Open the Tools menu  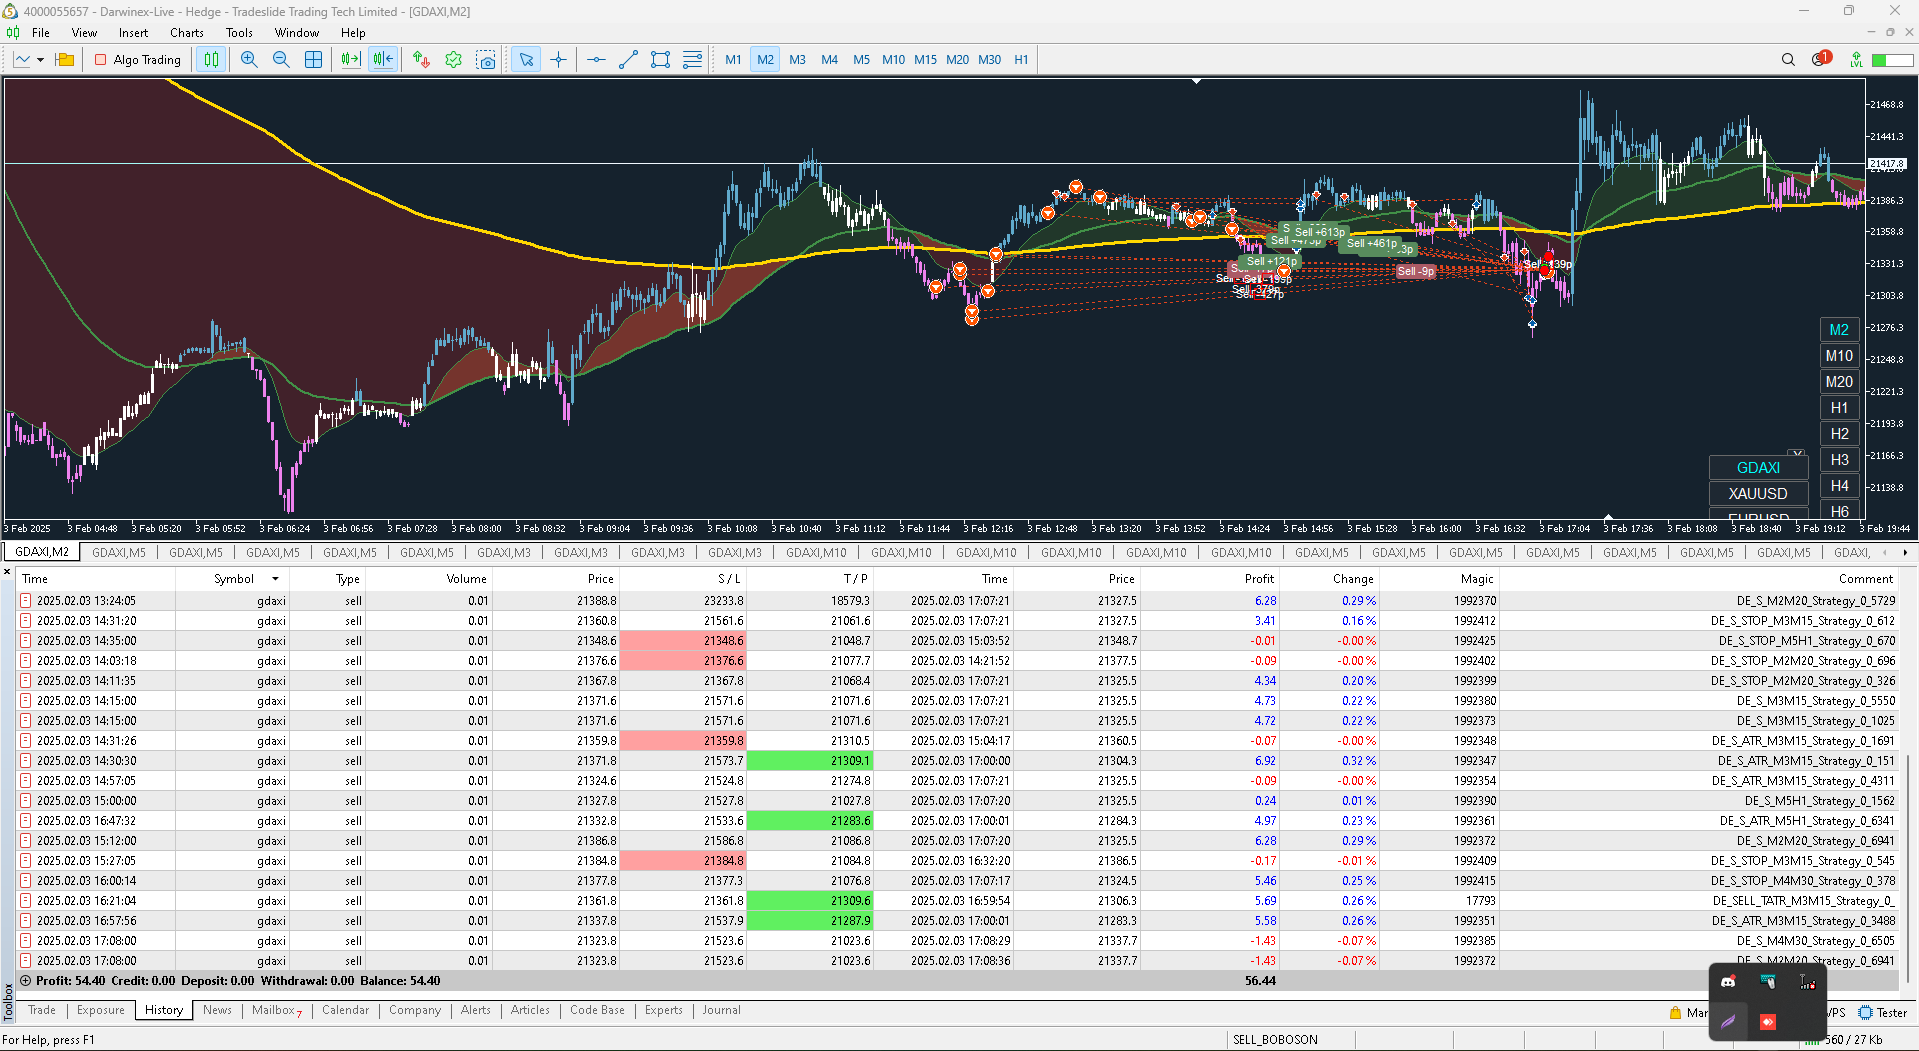tap(239, 33)
